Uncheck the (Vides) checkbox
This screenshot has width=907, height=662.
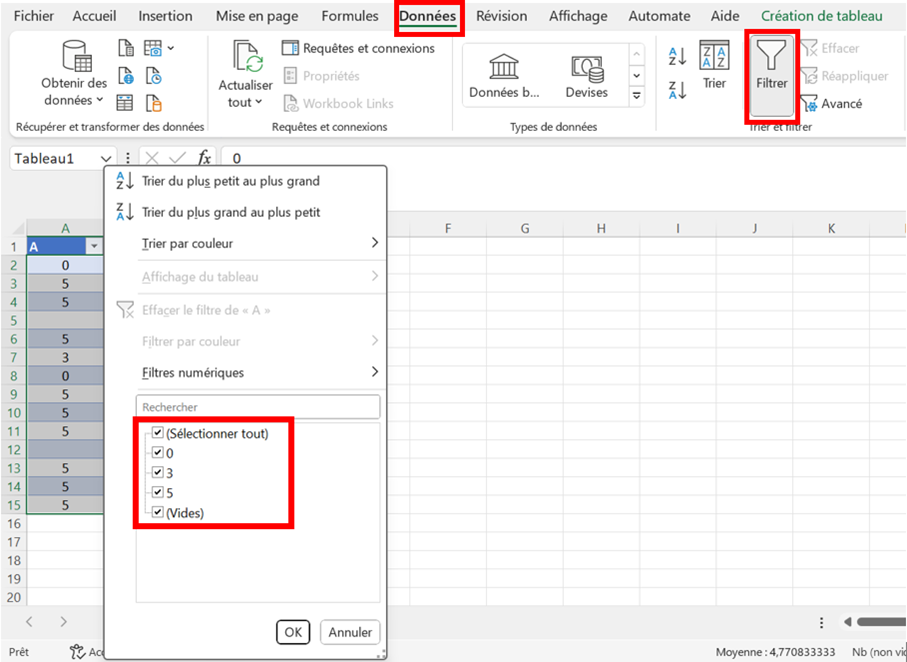tap(157, 512)
